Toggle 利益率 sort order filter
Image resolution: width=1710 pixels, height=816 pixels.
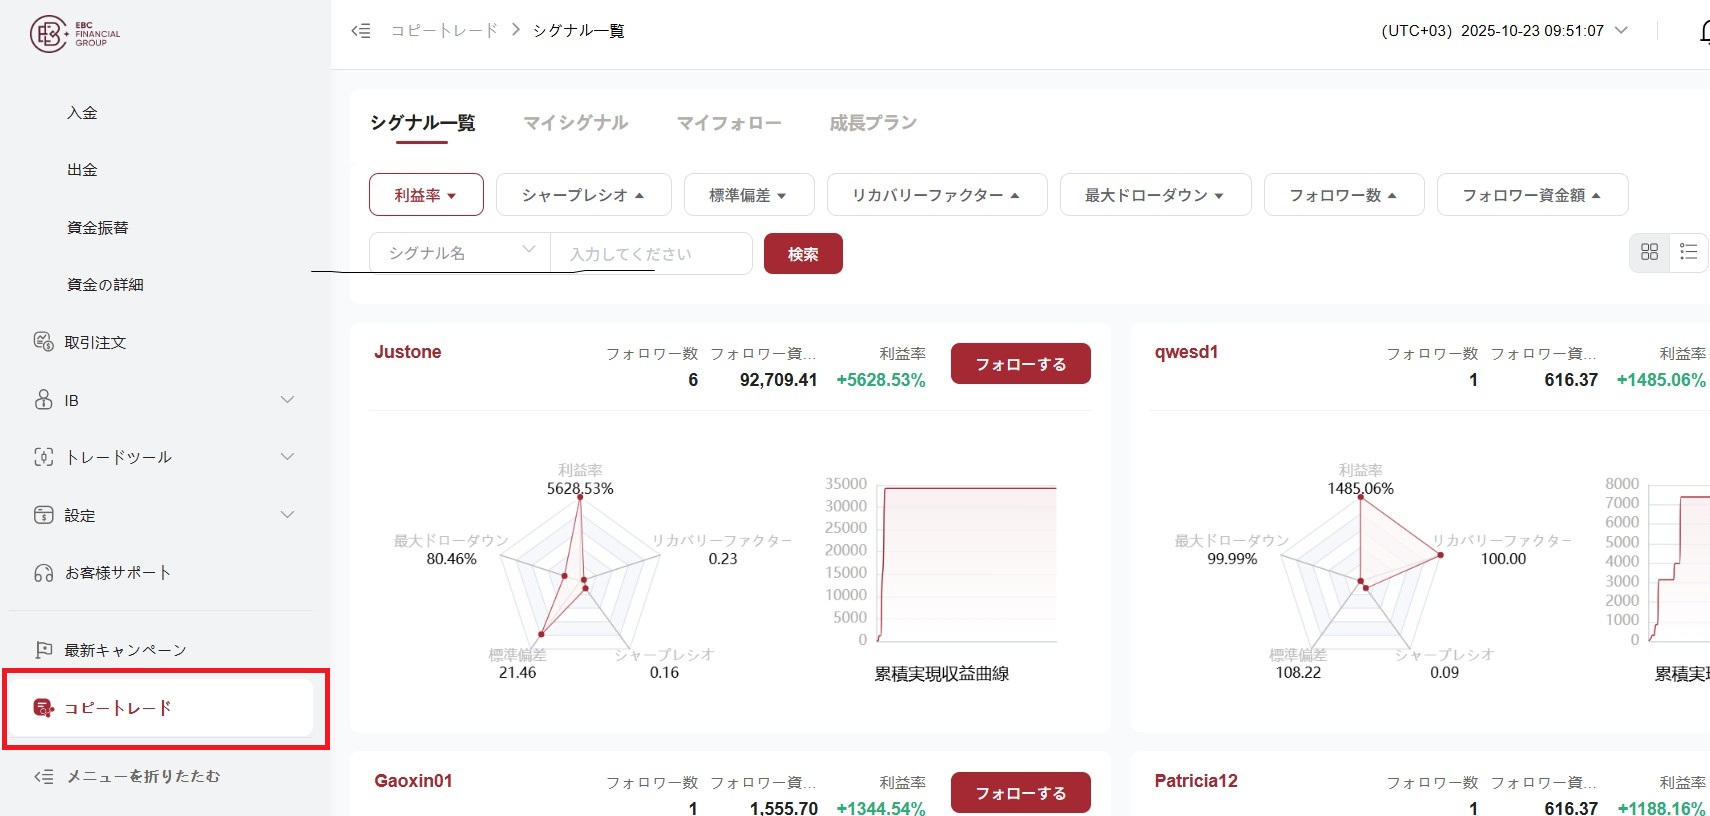click(x=426, y=195)
